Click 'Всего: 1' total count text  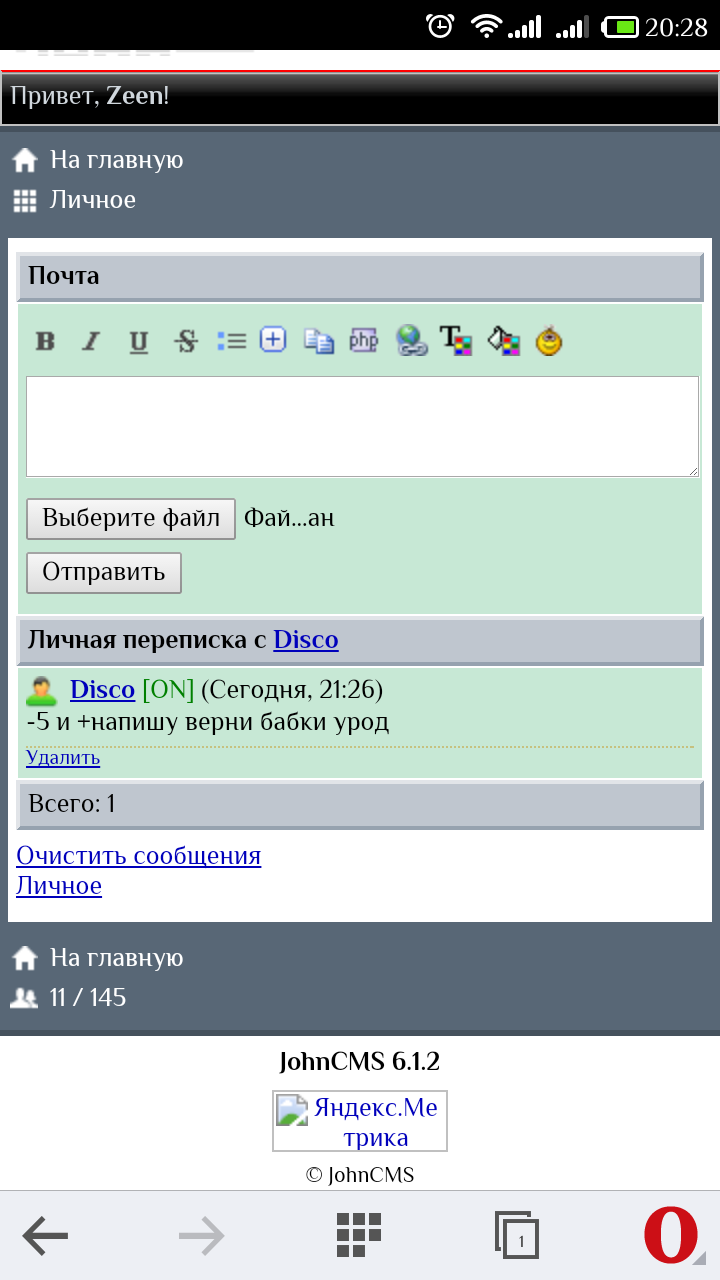click(x=72, y=804)
